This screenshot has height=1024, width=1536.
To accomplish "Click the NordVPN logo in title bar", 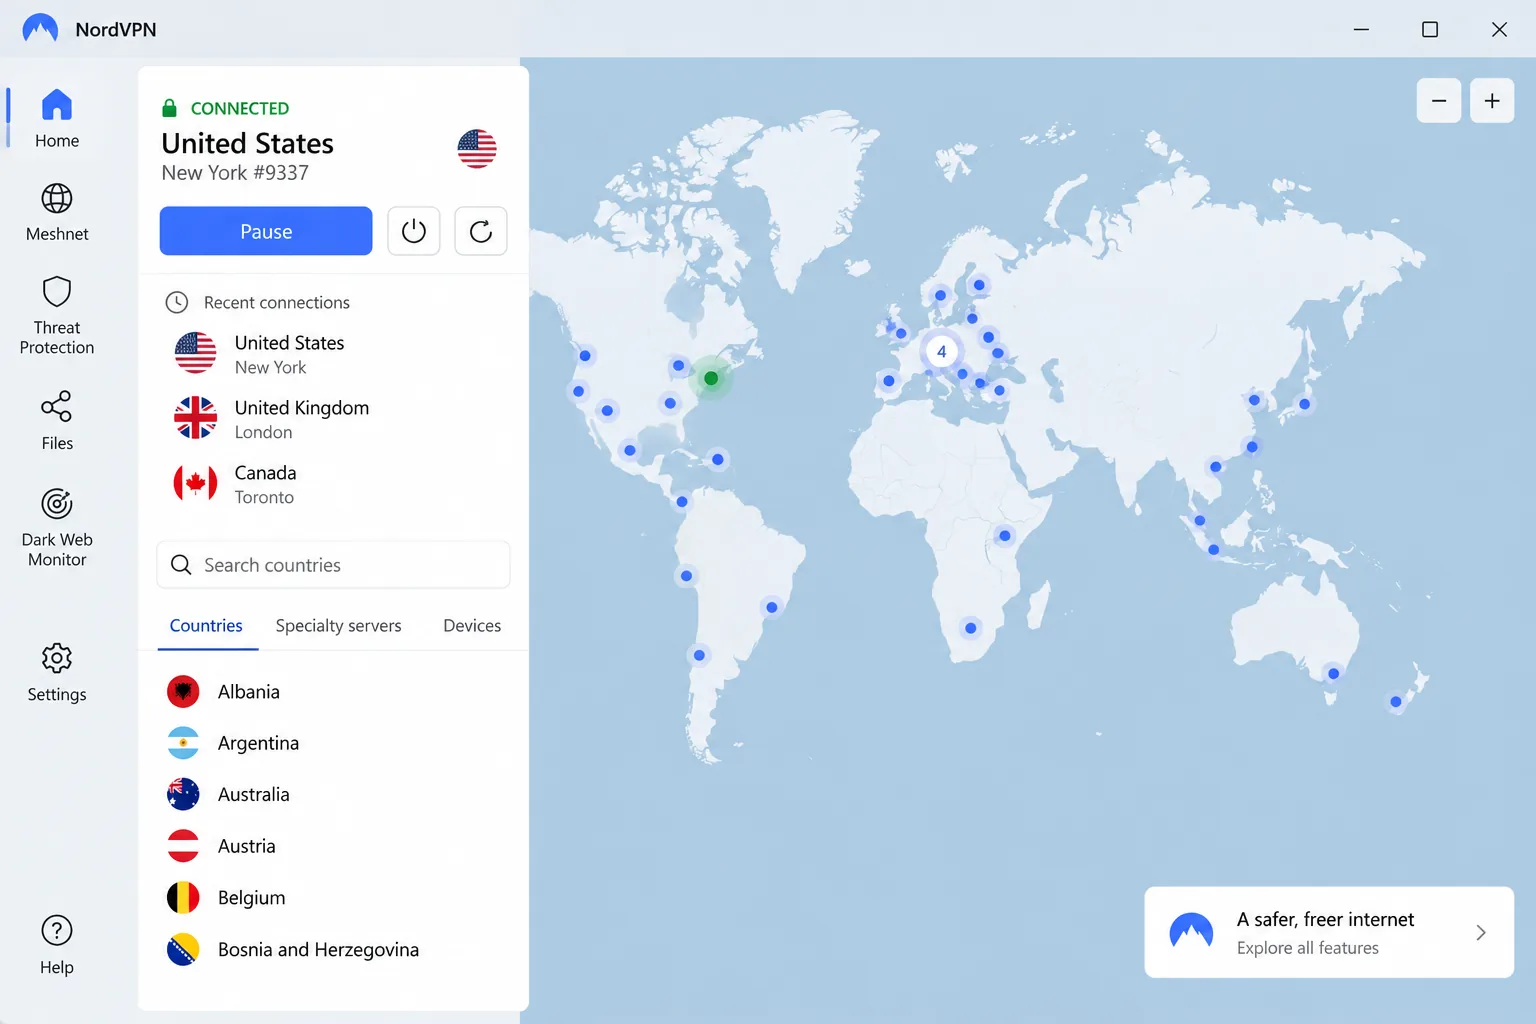I will (x=40, y=29).
